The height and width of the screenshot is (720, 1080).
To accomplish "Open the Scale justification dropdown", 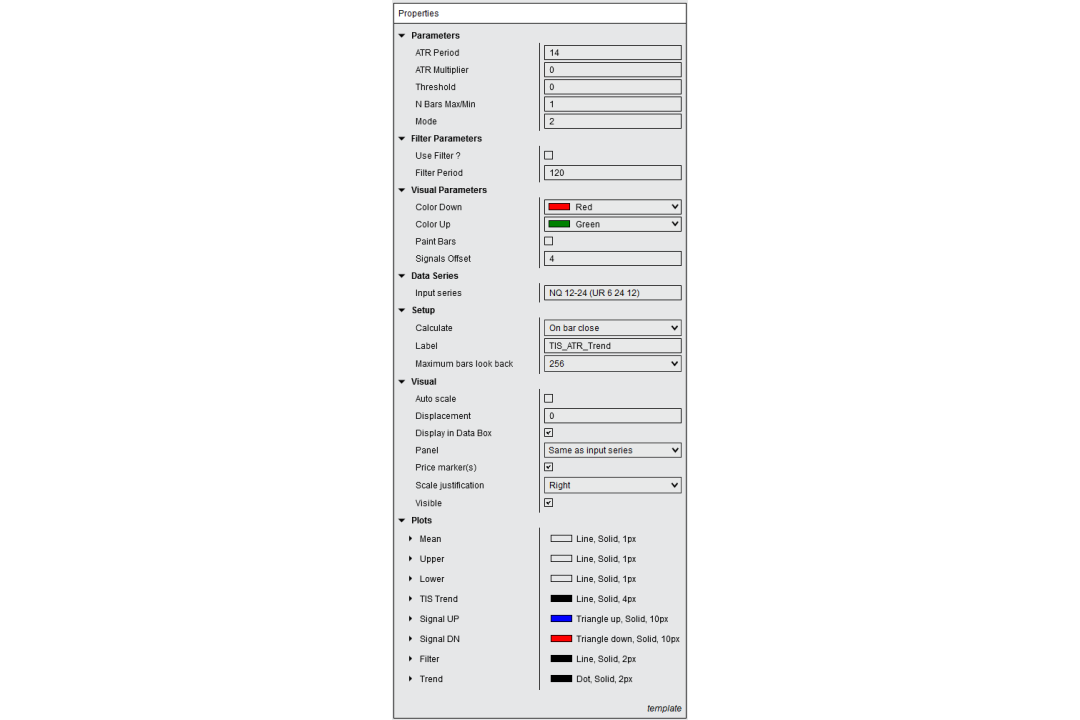I will tap(612, 485).
